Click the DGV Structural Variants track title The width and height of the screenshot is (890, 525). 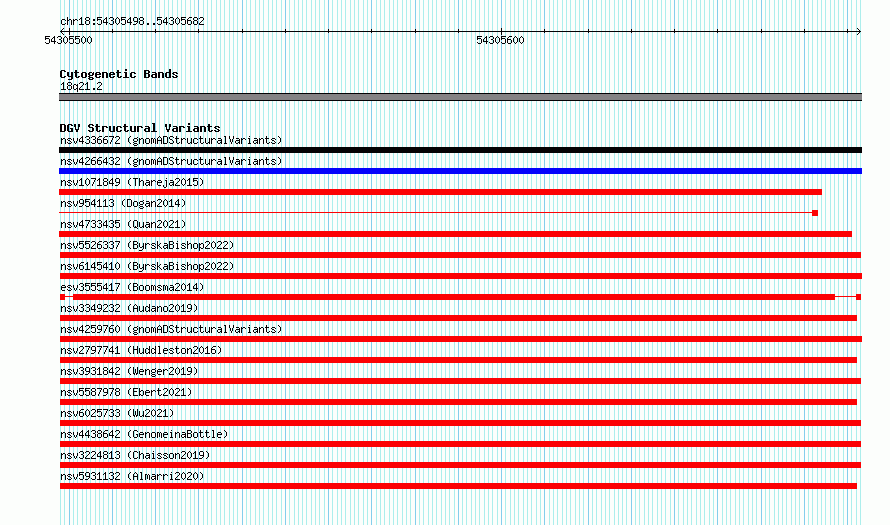(140, 128)
